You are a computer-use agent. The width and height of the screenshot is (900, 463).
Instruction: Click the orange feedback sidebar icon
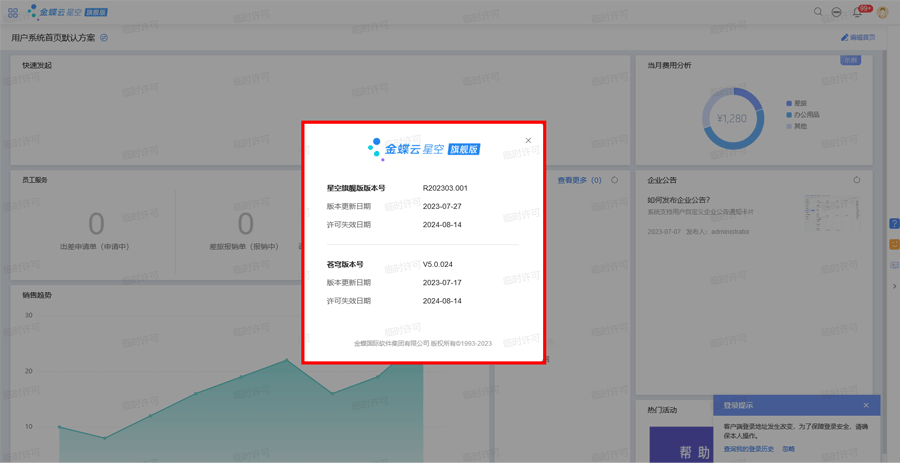click(894, 244)
